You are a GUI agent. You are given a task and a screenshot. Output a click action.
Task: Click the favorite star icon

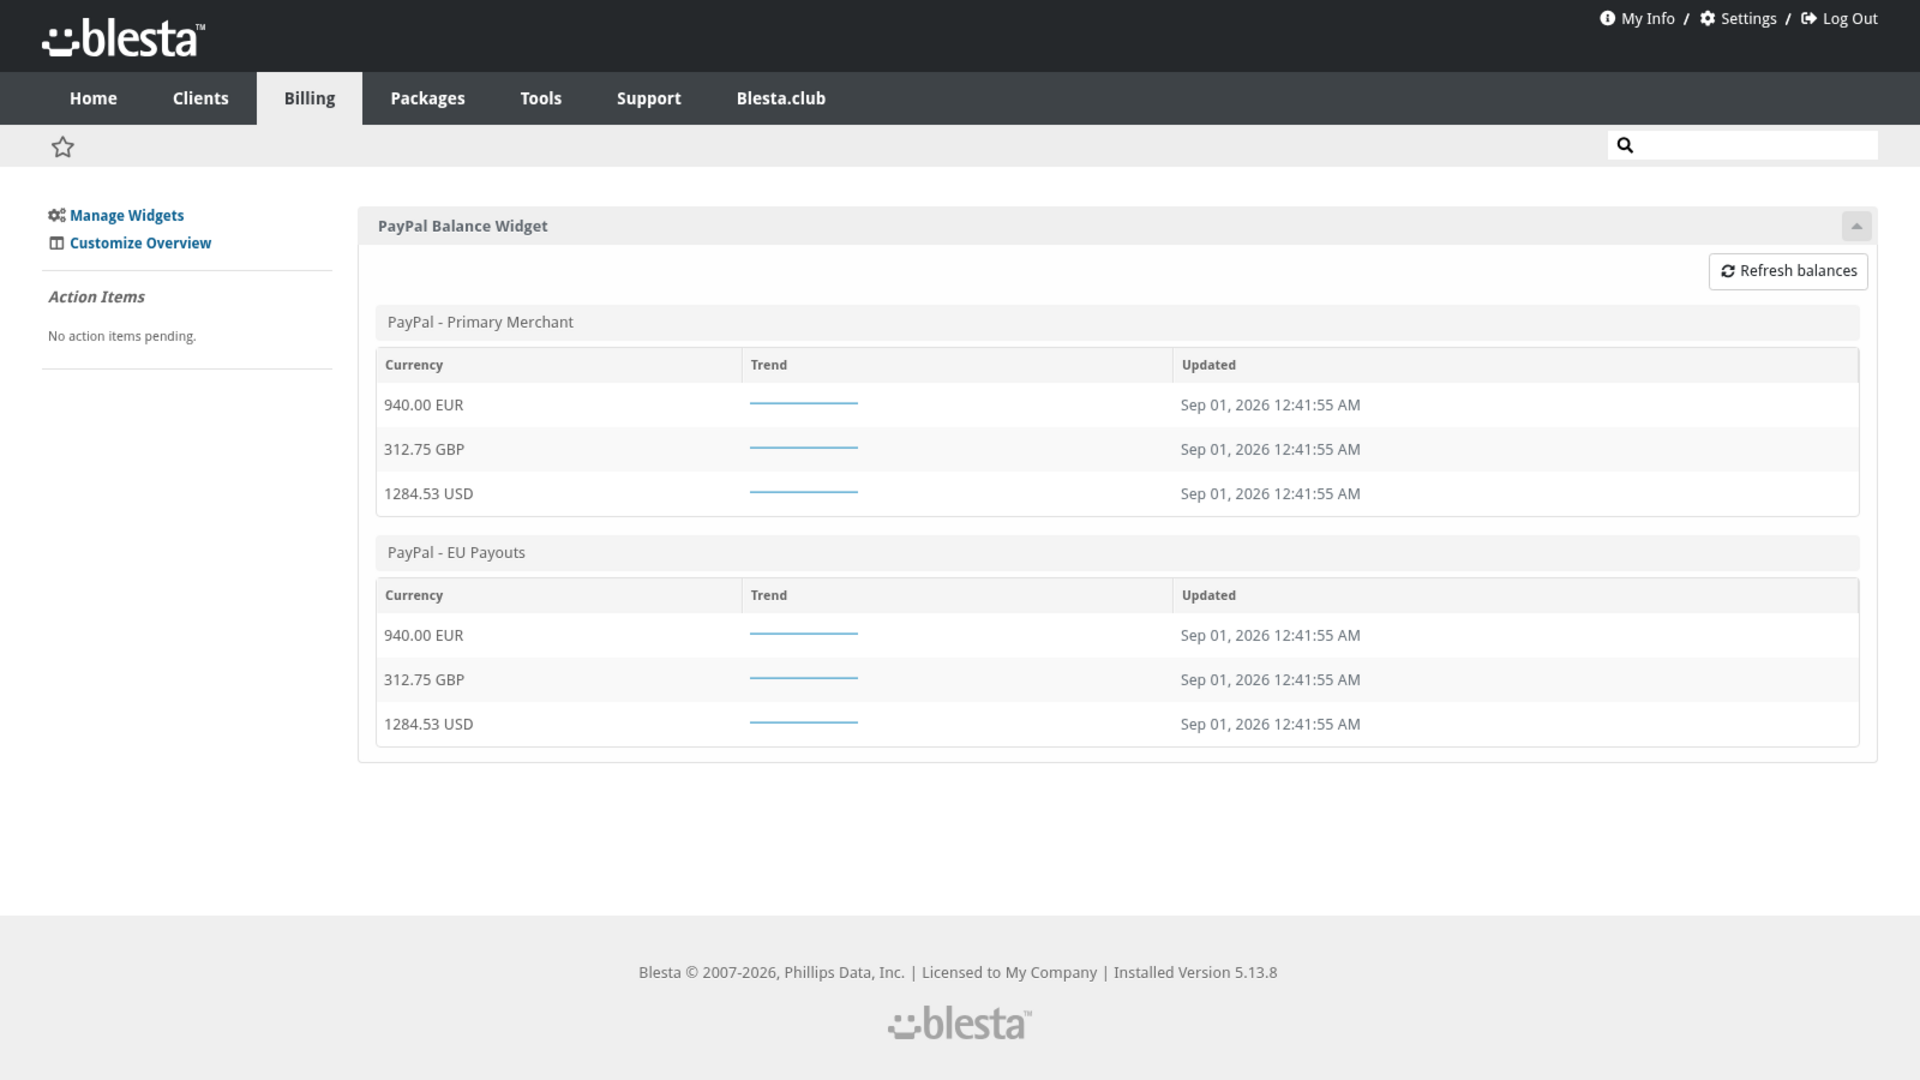(x=63, y=147)
